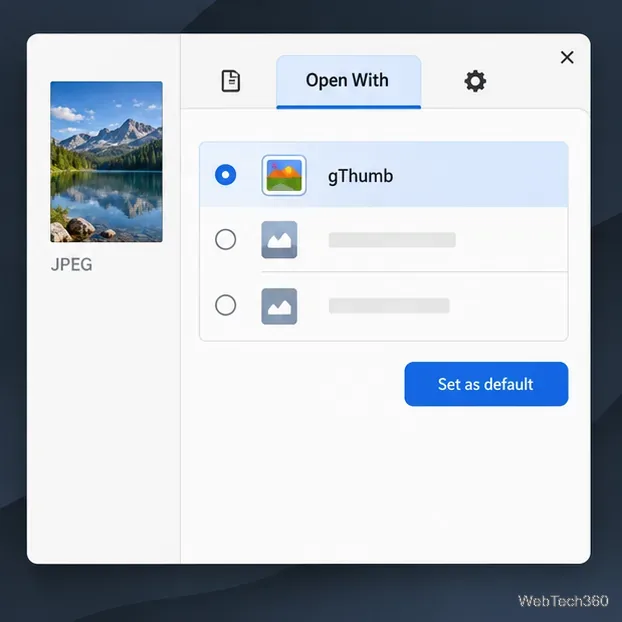The width and height of the screenshot is (622, 622).
Task: Select the gThumb radio button
Action: pos(225,175)
